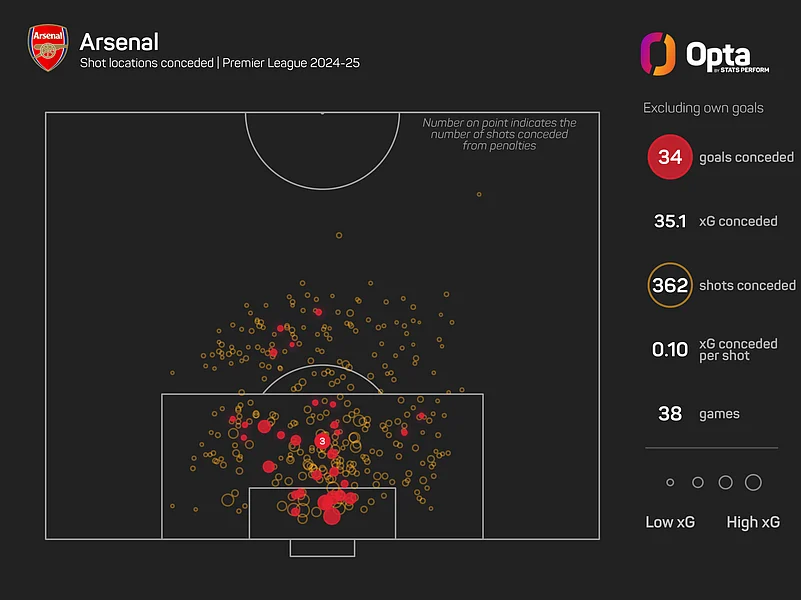
Task: Click the 35.1 xG conceded value
Action: click(x=670, y=221)
